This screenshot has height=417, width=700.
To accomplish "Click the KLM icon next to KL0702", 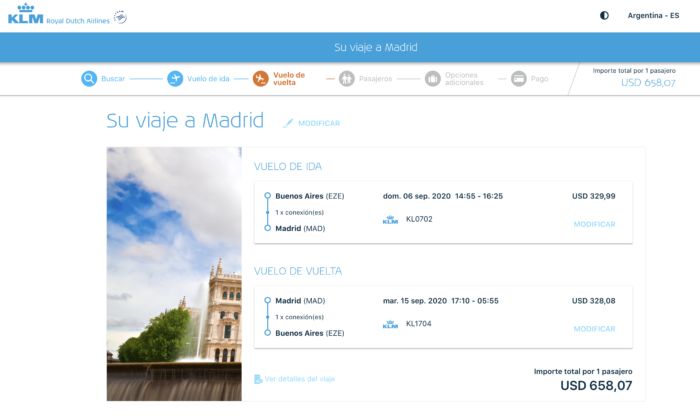I will pyautogui.click(x=390, y=219).
